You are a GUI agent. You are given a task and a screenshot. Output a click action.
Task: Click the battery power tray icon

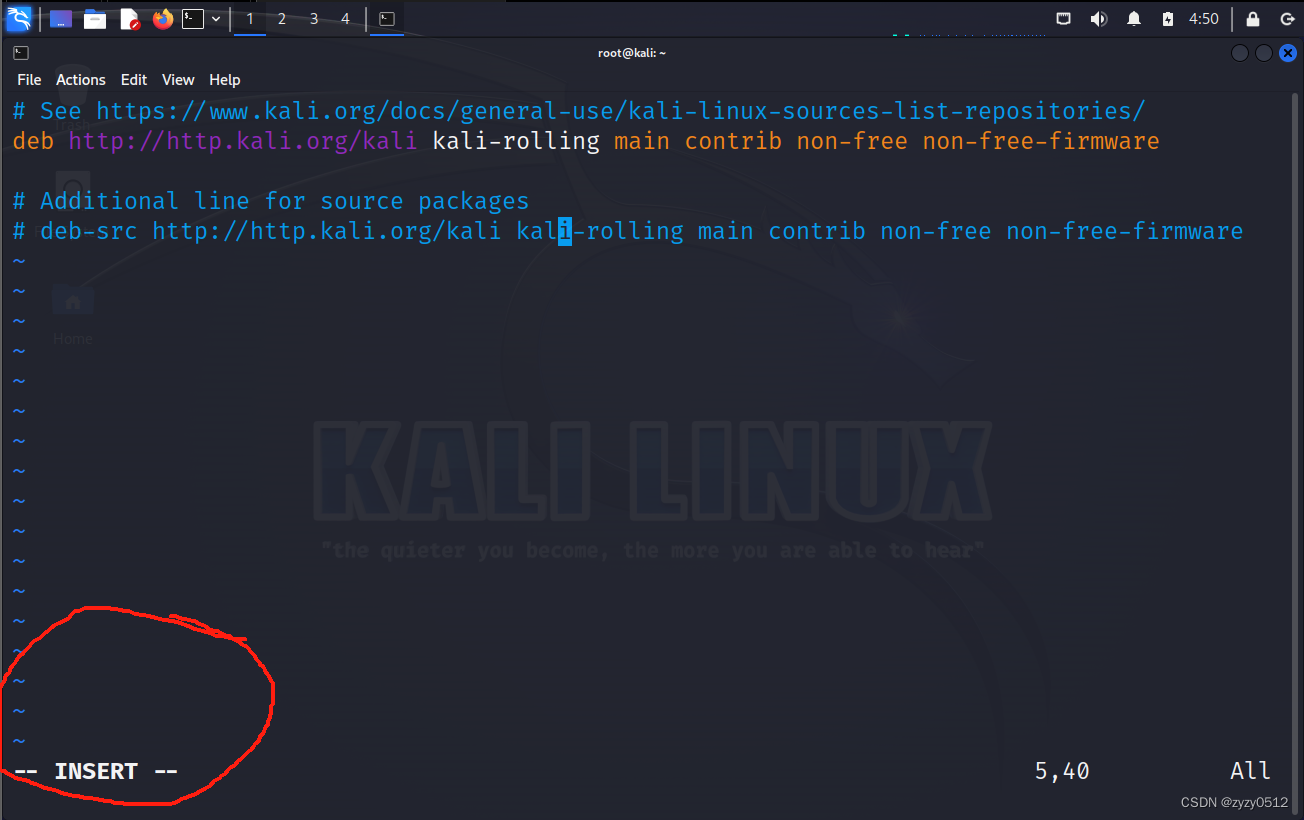tap(1167, 19)
